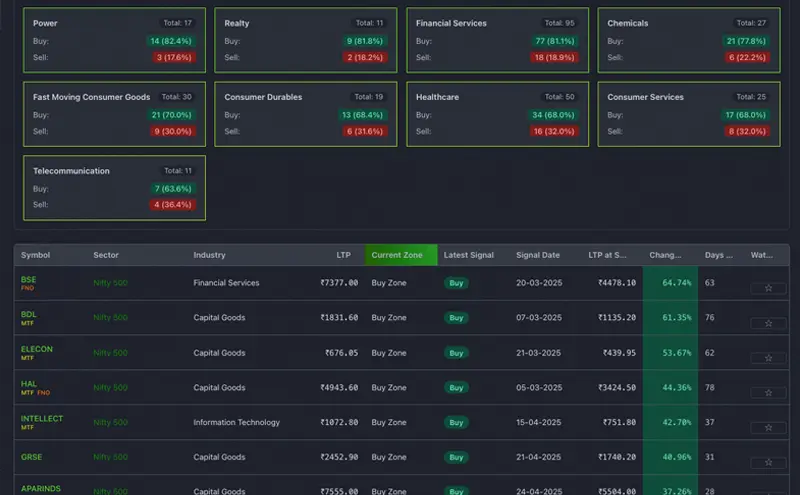Open the GRSE symbol link
This screenshot has width=800, height=495.
tap(32, 457)
